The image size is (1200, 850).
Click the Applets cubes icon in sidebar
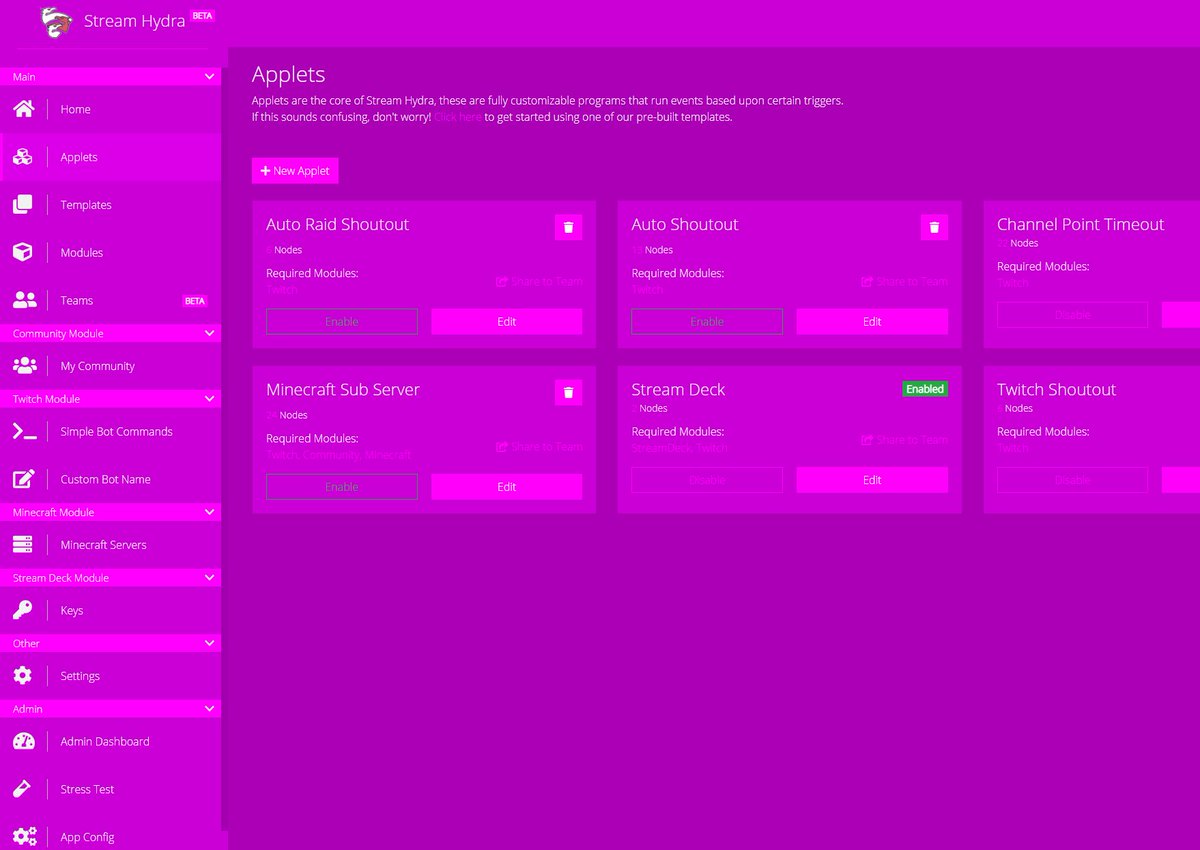tap(23, 157)
